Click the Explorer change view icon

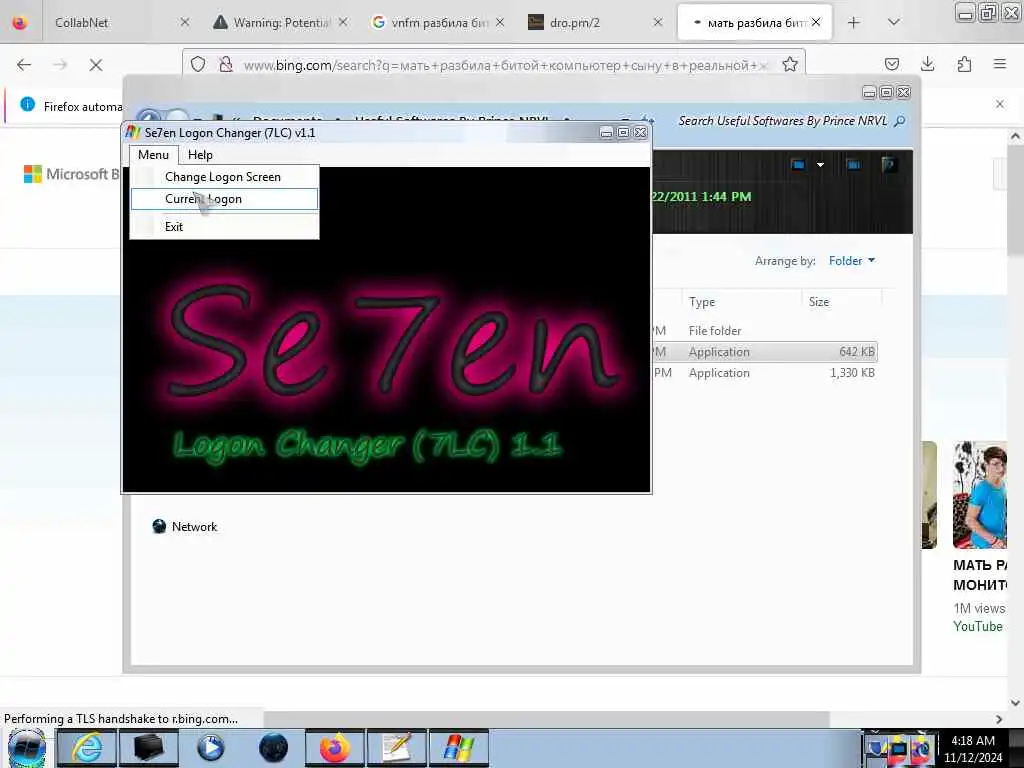click(798, 165)
